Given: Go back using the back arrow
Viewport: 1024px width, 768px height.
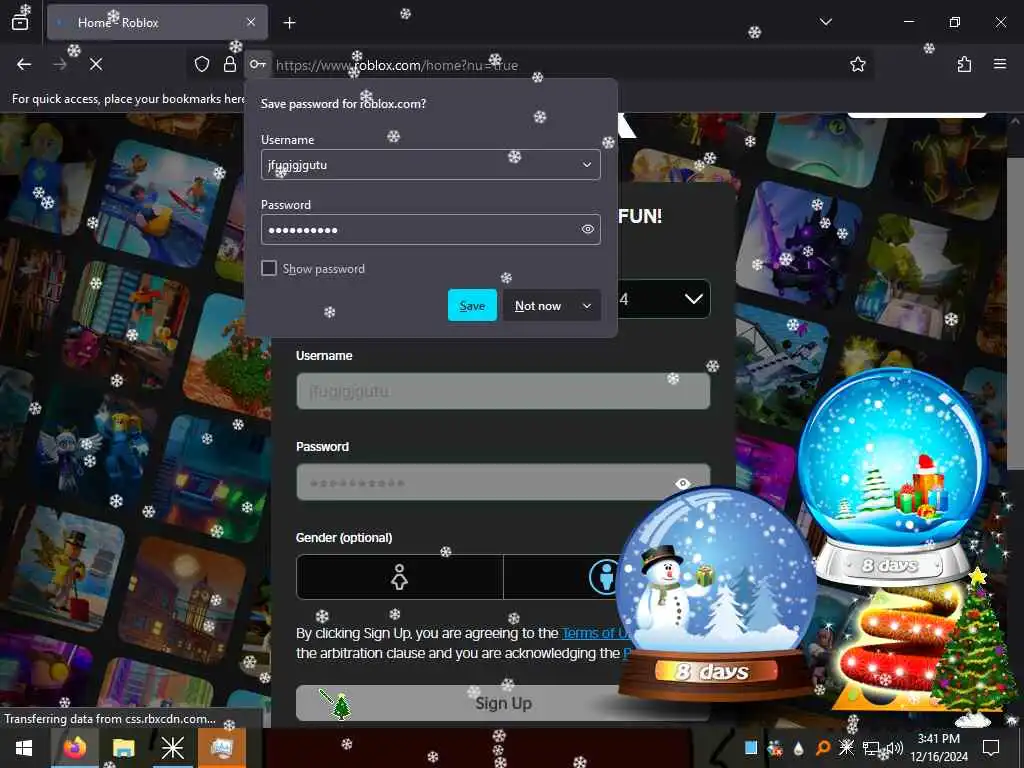Looking at the screenshot, I should (24, 64).
